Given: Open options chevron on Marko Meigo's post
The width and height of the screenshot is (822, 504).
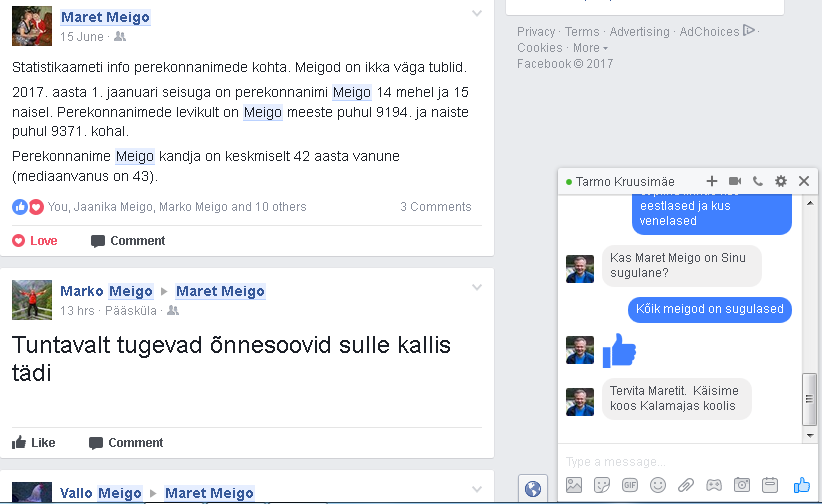Looking at the screenshot, I should click(477, 287).
